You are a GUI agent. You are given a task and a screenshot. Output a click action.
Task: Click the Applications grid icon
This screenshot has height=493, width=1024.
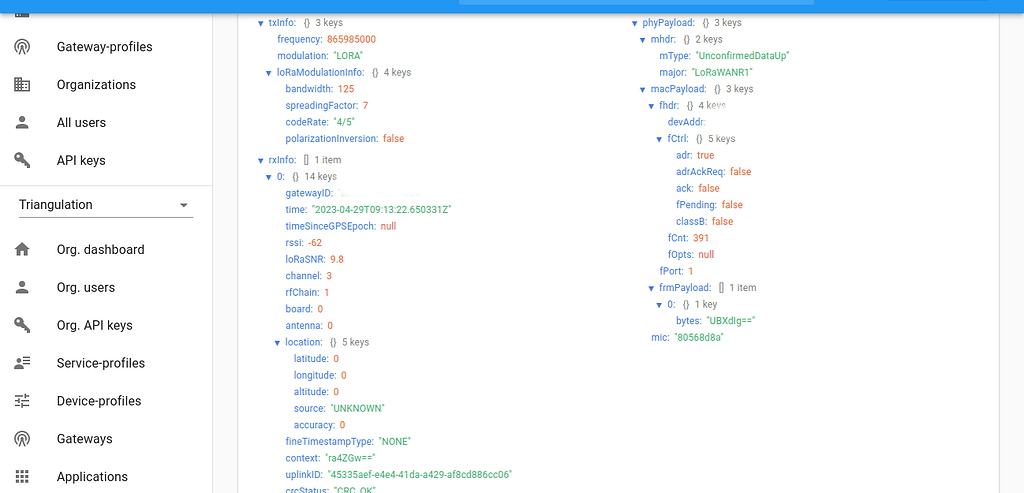[22, 477]
